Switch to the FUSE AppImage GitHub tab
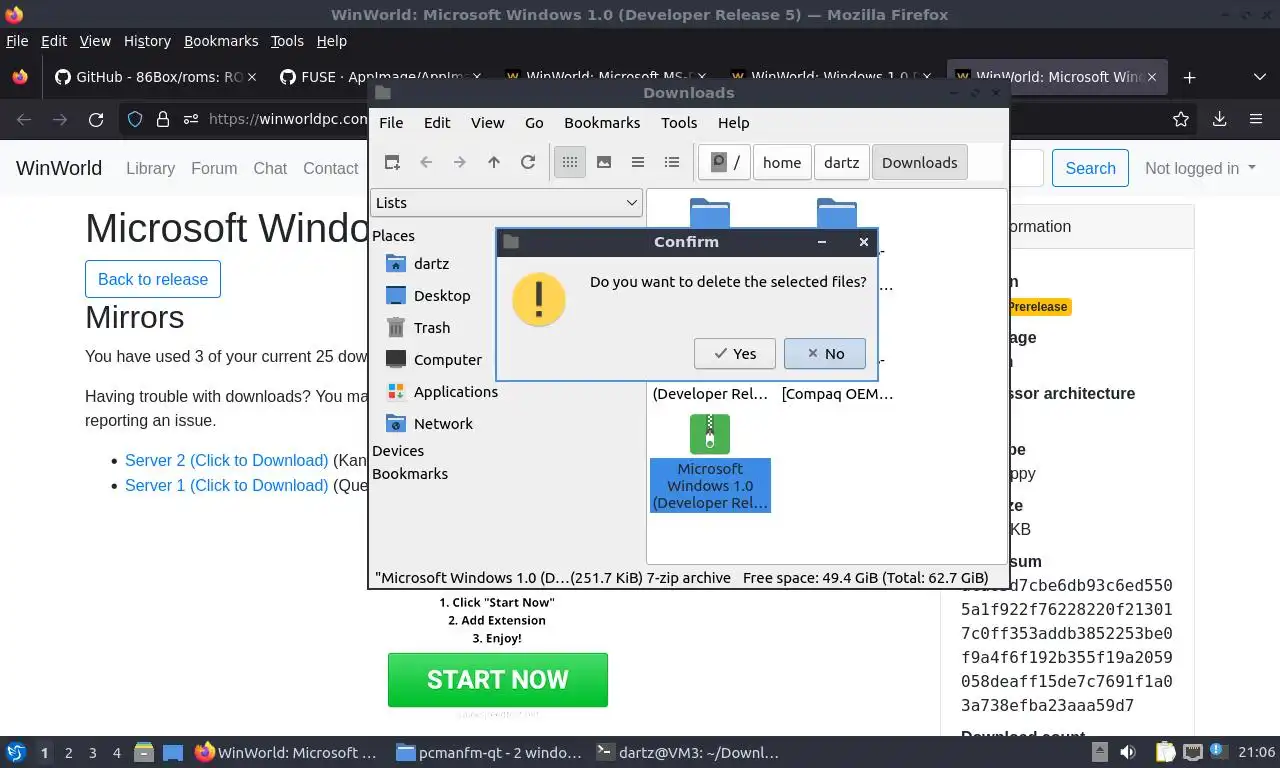This screenshot has height=768, width=1280. pos(380,77)
